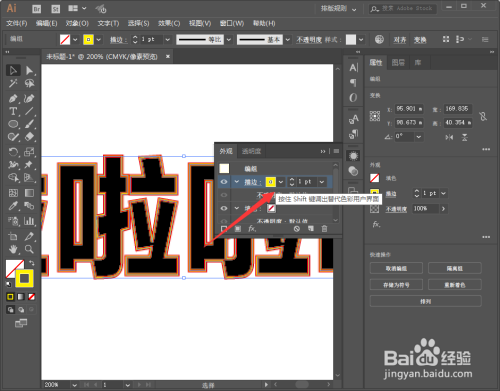The image size is (500, 391).
Task: Select the Direct Selection tool
Action: (29, 70)
